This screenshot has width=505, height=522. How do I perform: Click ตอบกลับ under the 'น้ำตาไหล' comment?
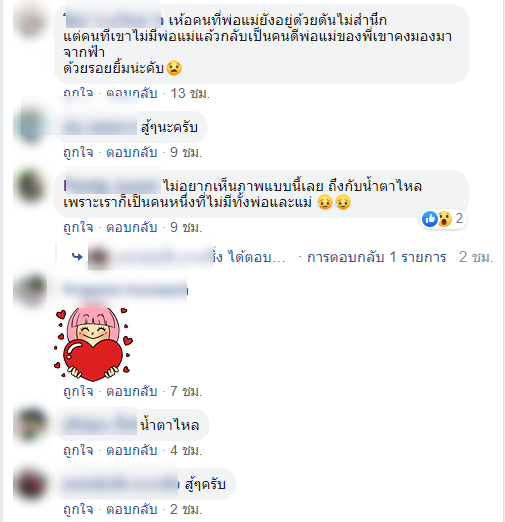coord(132,451)
